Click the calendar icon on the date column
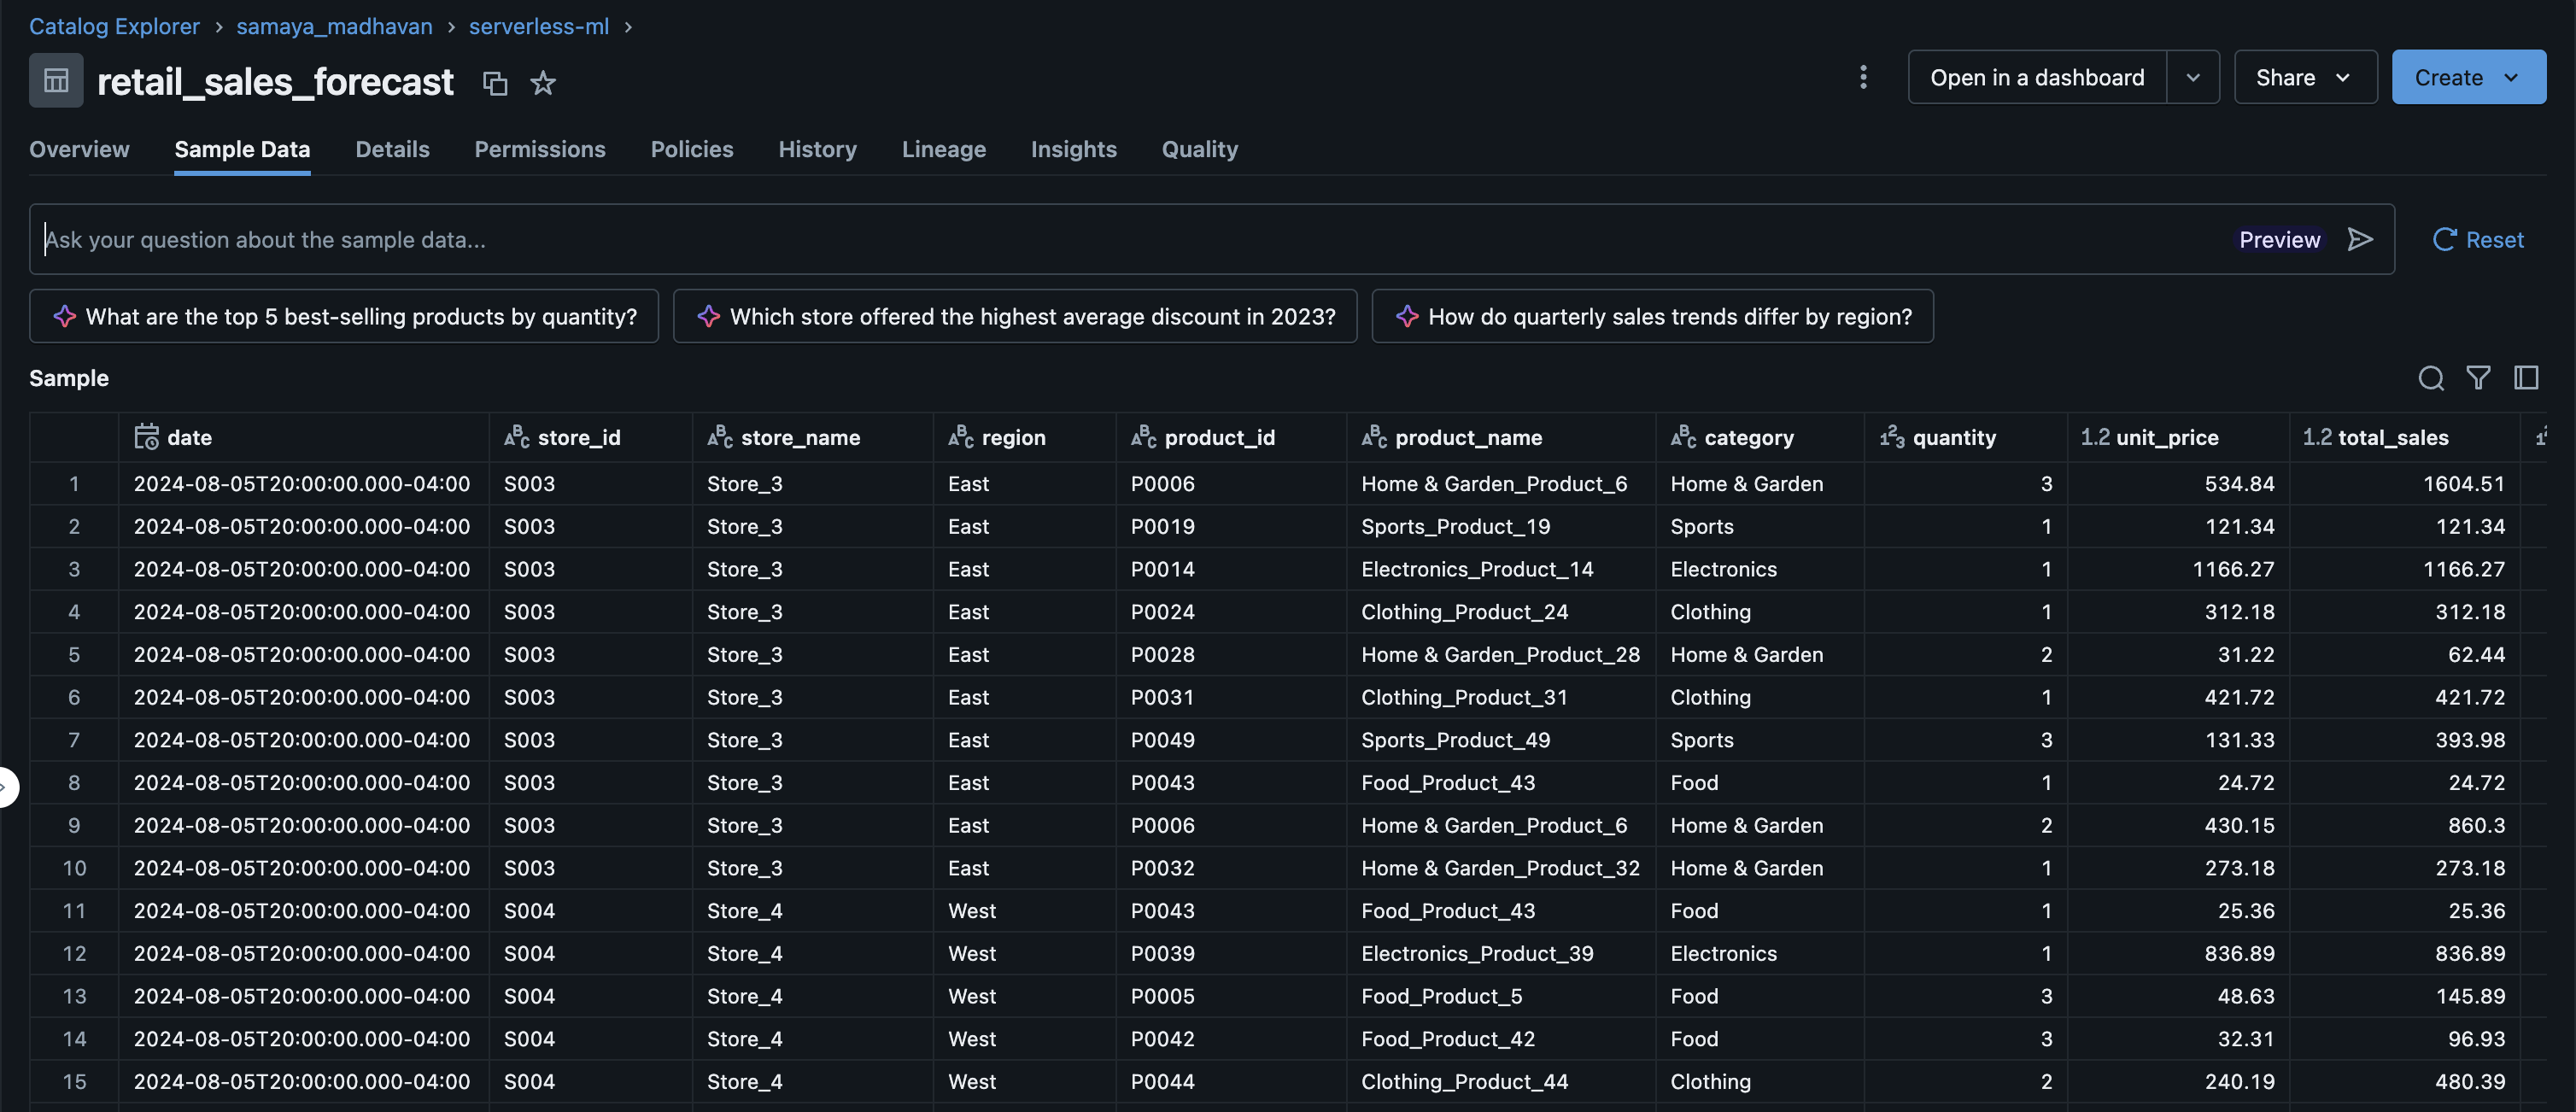This screenshot has height=1112, width=2576. (x=146, y=436)
